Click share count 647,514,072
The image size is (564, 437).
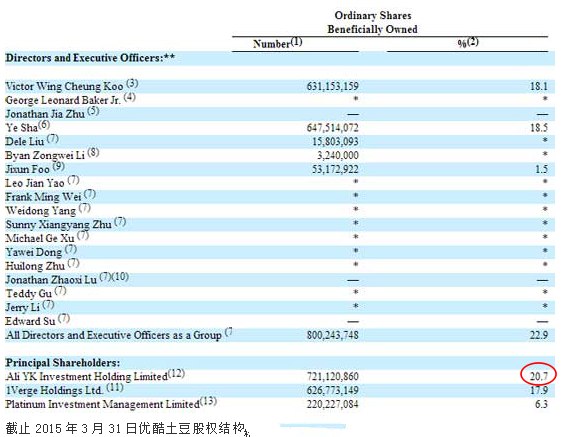[x=332, y=128]
